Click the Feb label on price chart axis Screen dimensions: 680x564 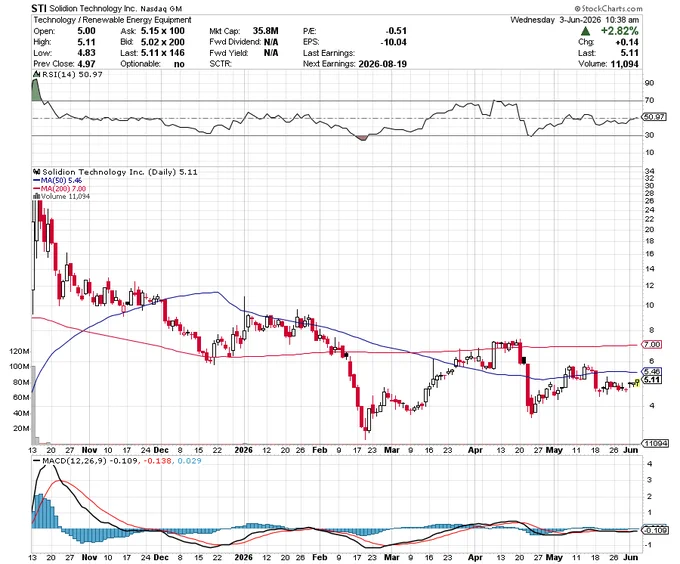[320, 450]
